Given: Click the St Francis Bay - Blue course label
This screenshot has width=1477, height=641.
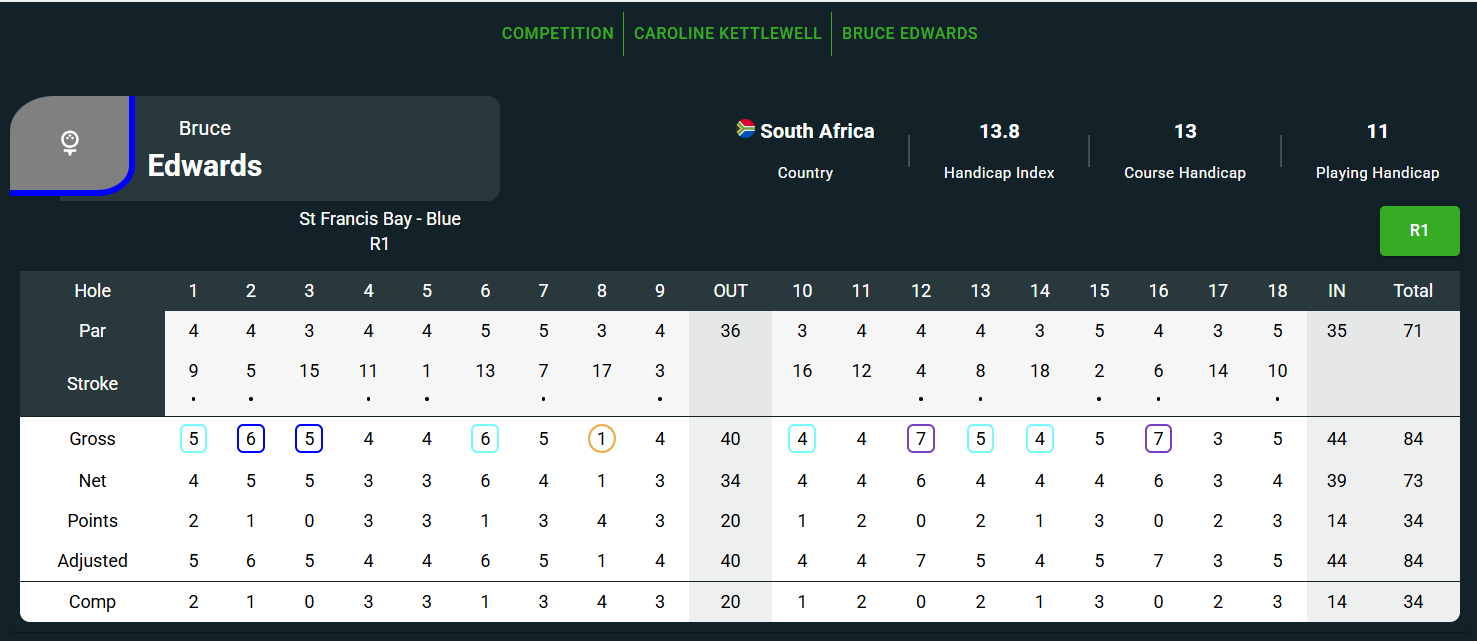Looking at the screenshot, I should tap(380, 219).
